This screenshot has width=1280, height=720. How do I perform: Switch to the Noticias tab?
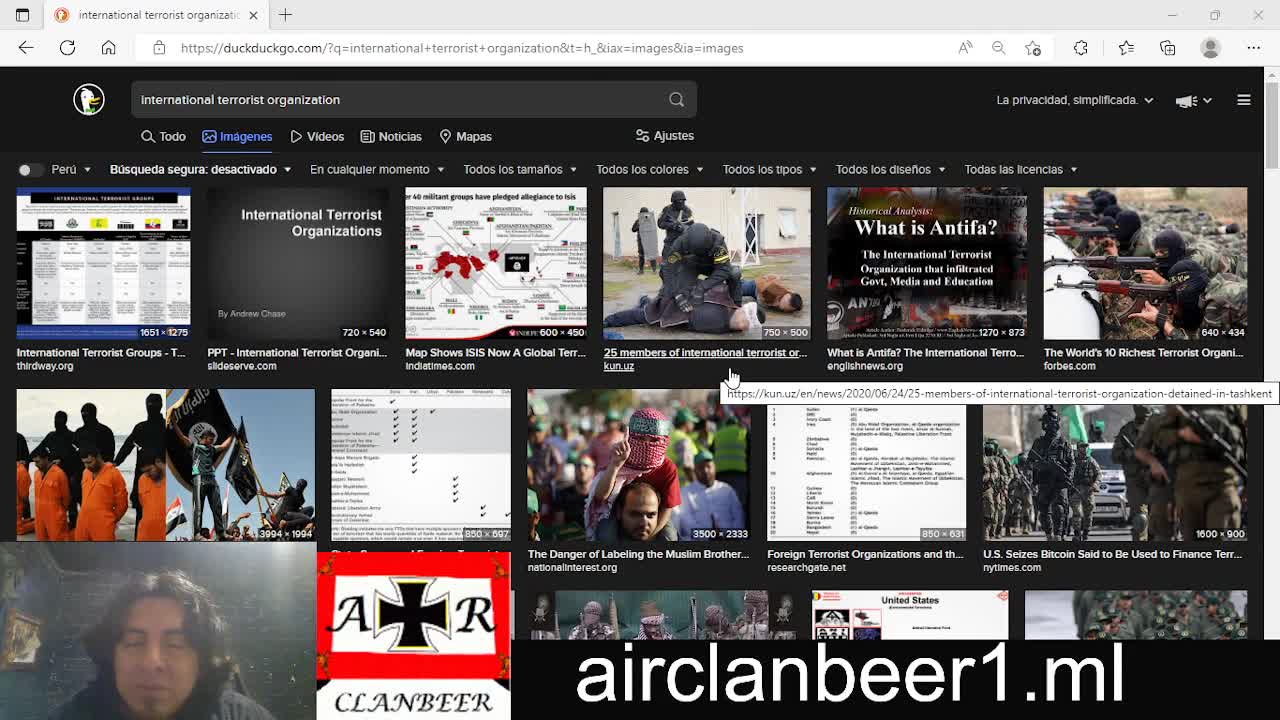(x=391, y=136)
